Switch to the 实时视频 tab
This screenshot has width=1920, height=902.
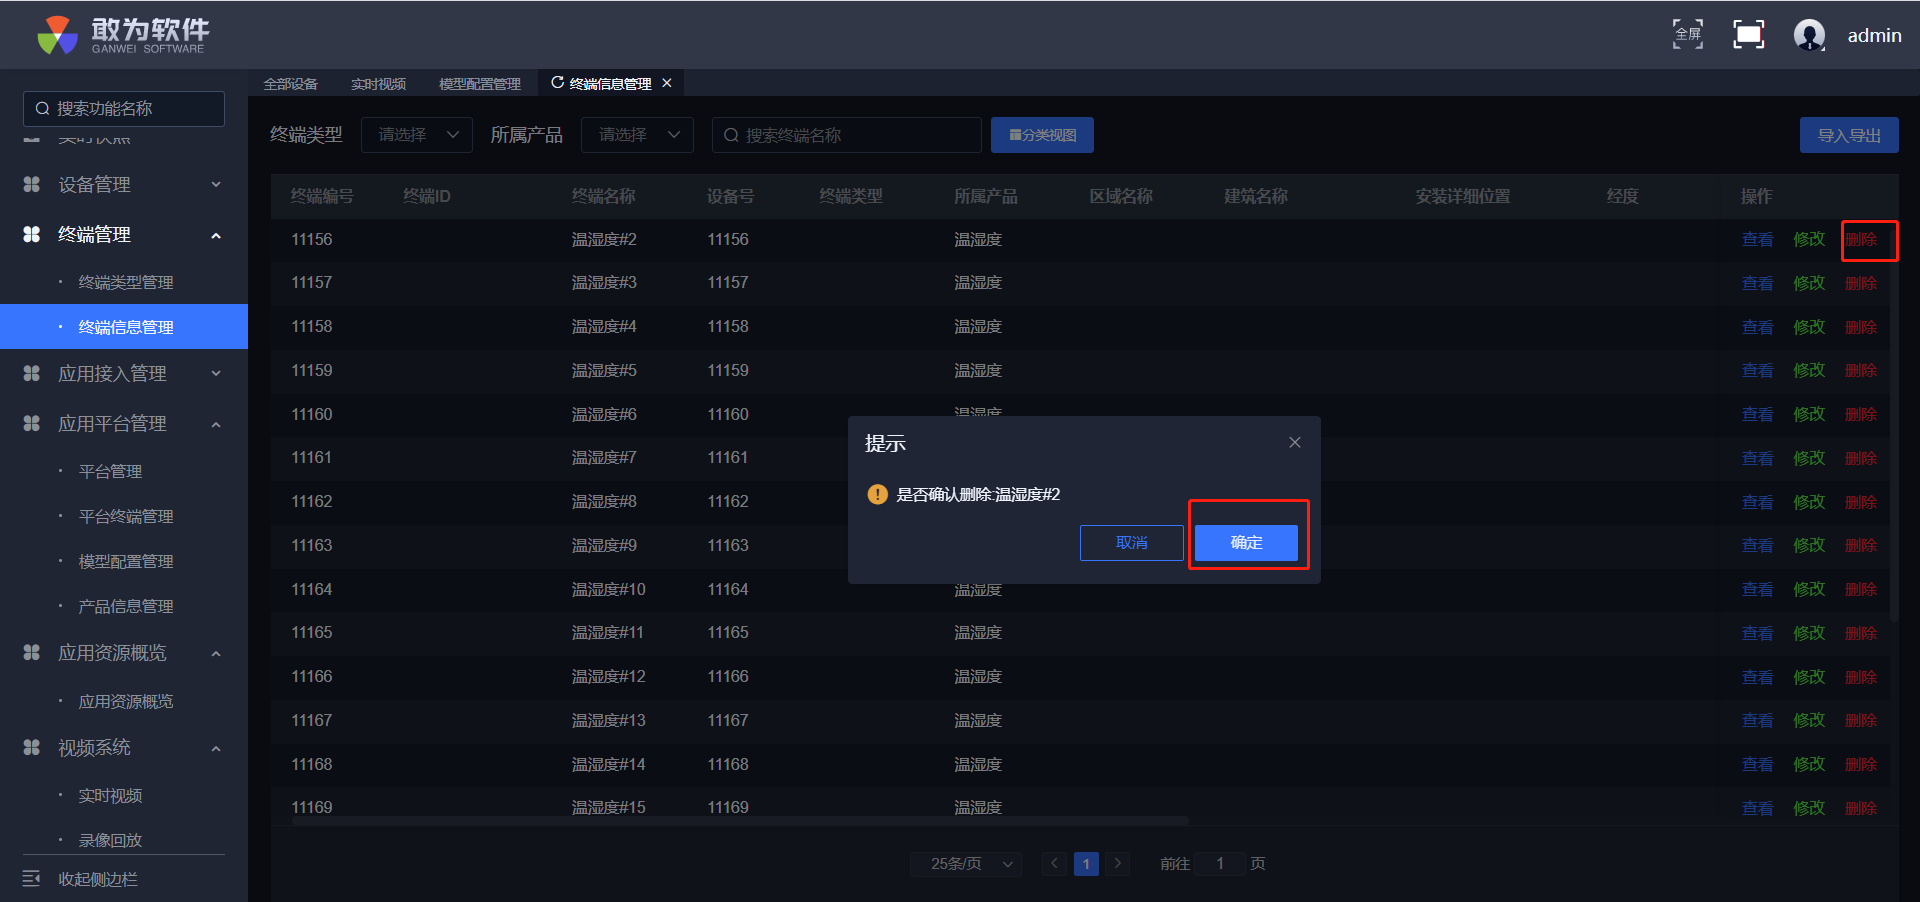click(379, 84)
